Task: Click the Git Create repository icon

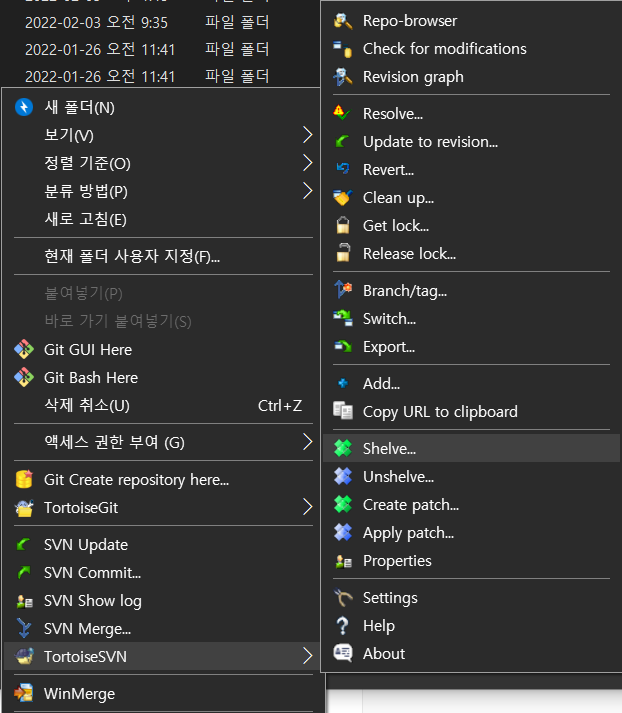Action: [24, 479]
